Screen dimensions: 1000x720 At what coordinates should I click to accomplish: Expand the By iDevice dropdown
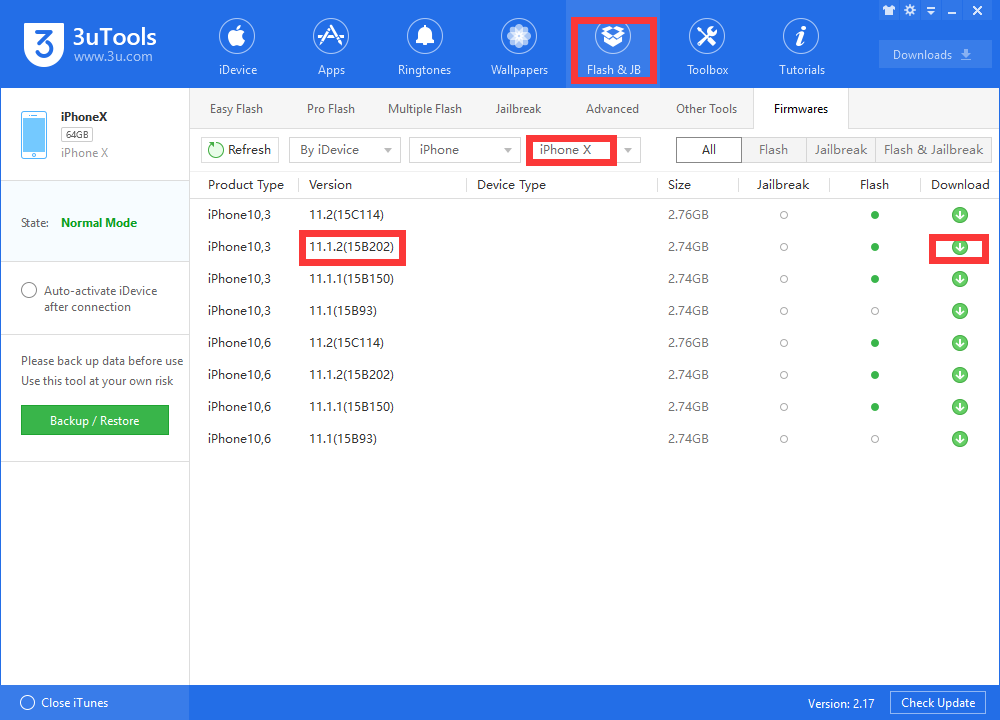[x=344, y=150]
